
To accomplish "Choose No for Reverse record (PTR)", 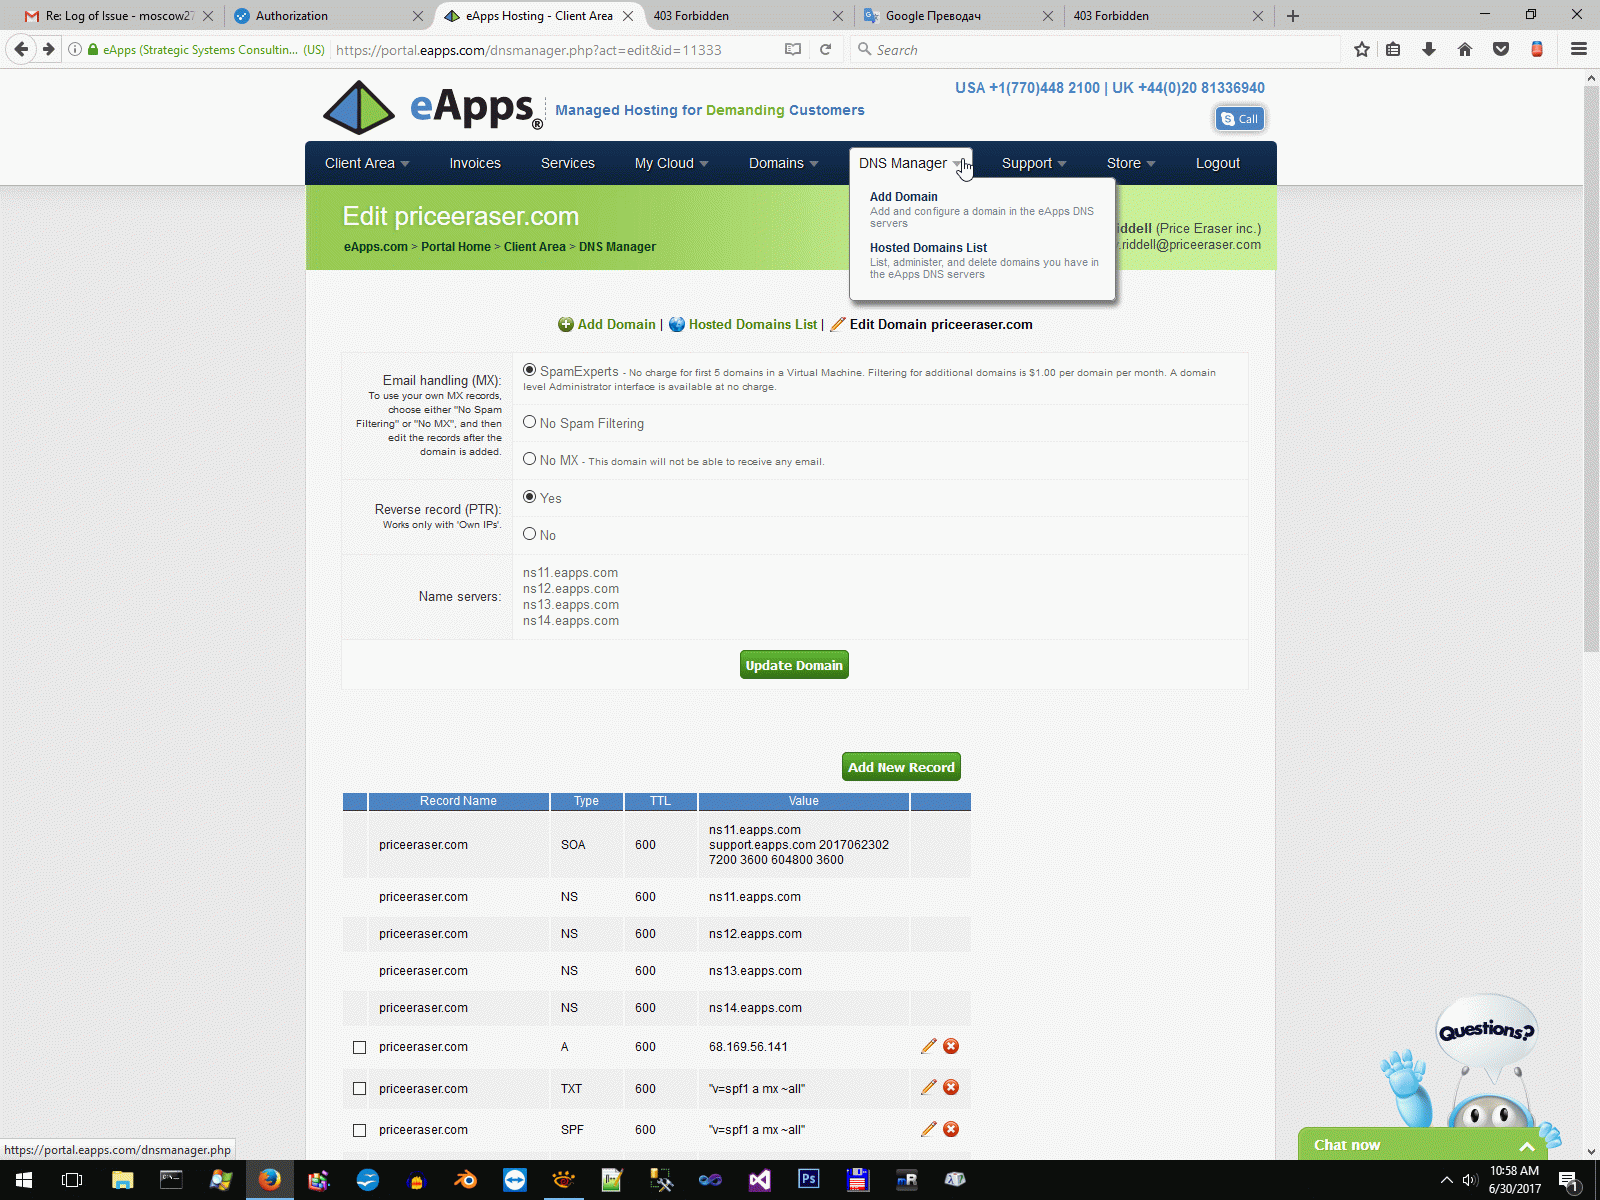I will click(x=530, y=534).
